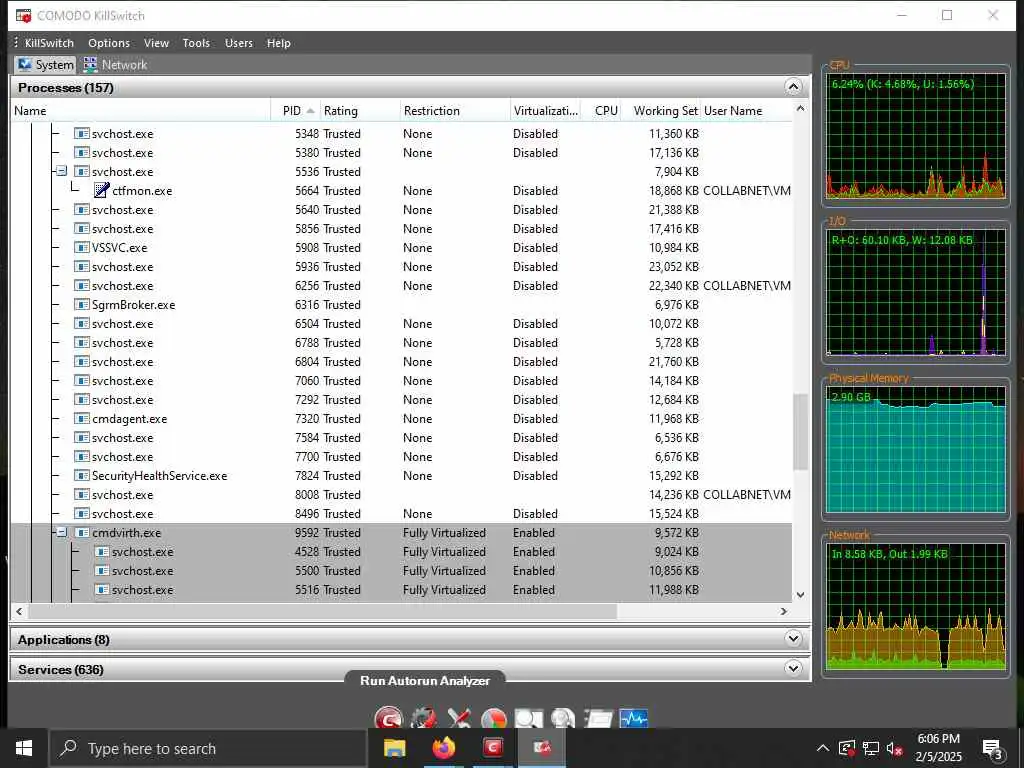Click the disc with magnifier dock icon

563,718
